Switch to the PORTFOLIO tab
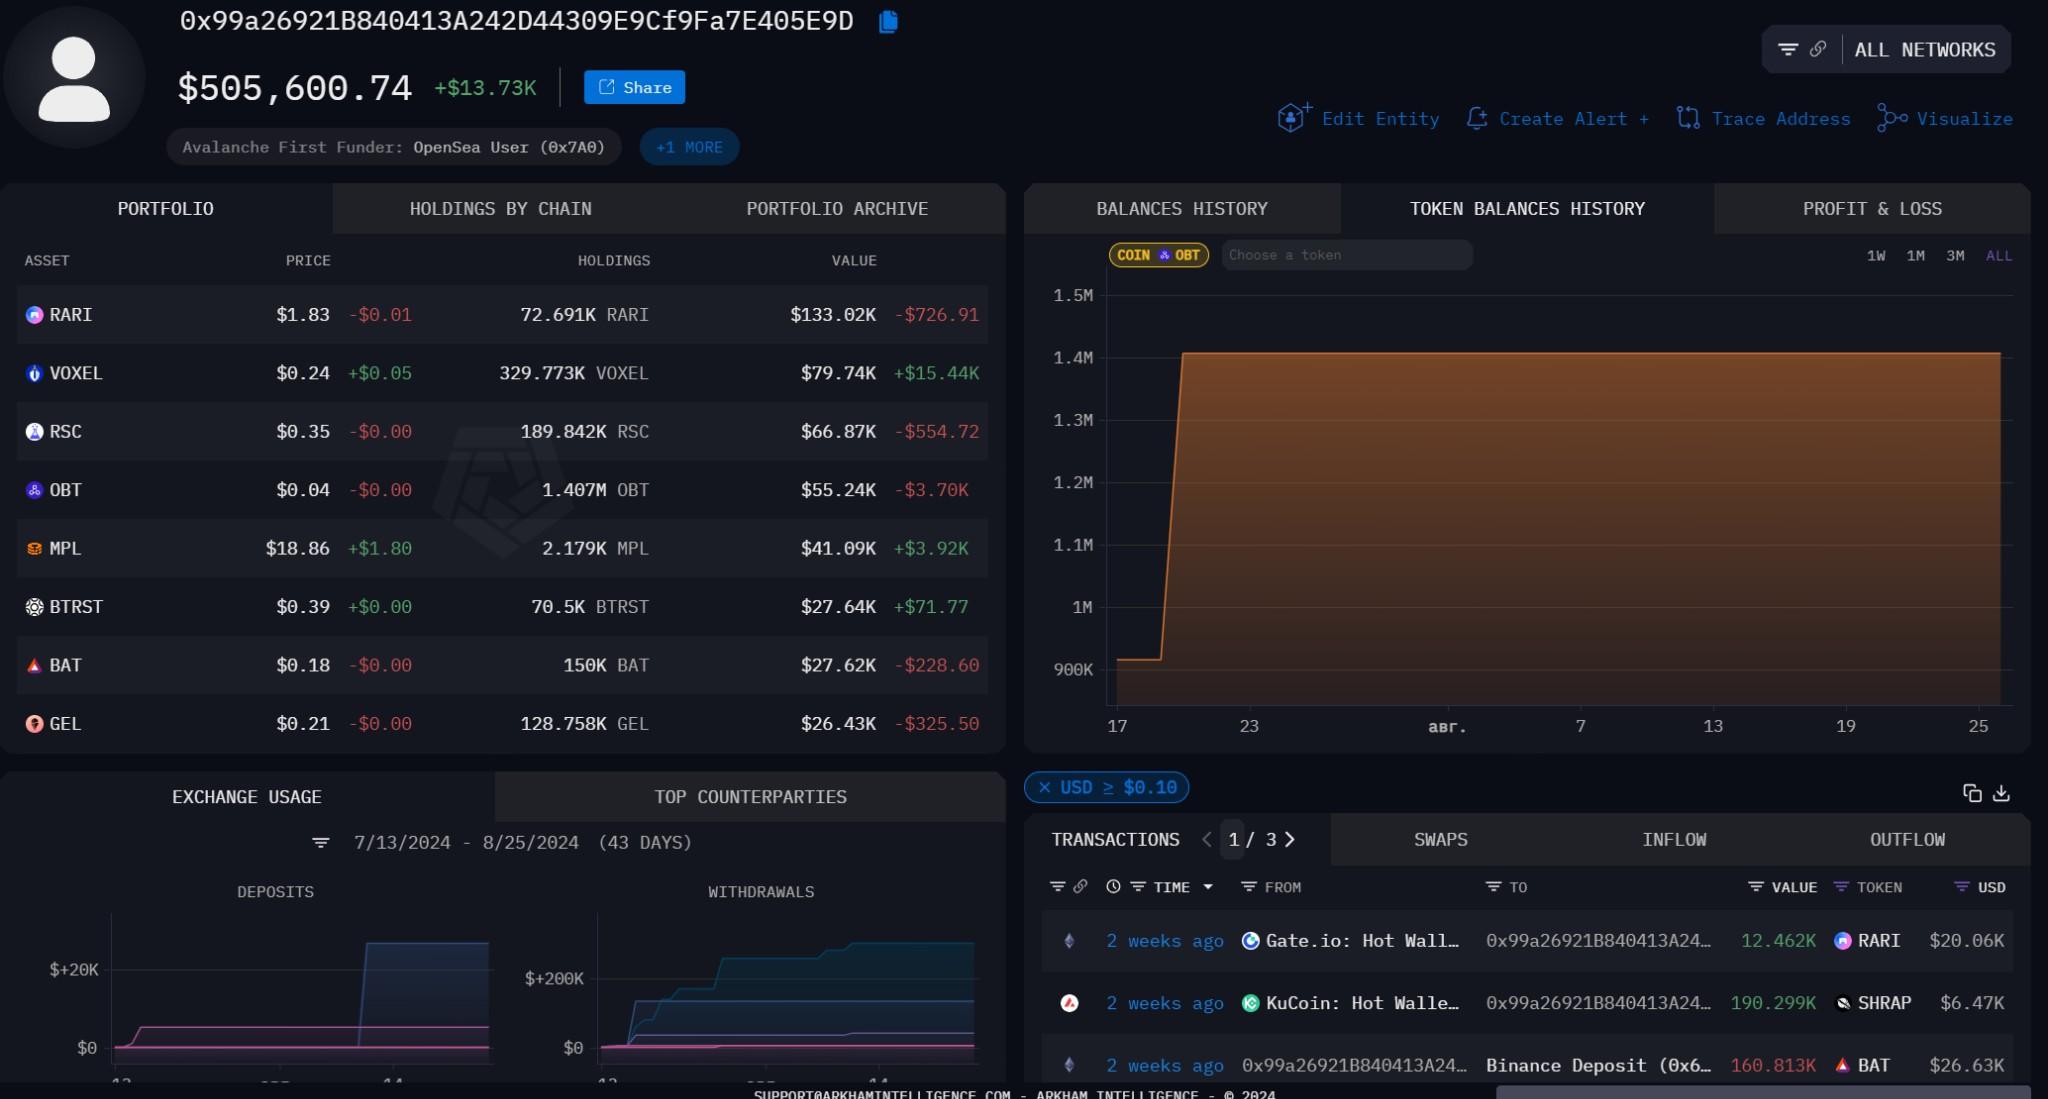Viewport: 2048px width, 1099px height. tap(166, 209)
